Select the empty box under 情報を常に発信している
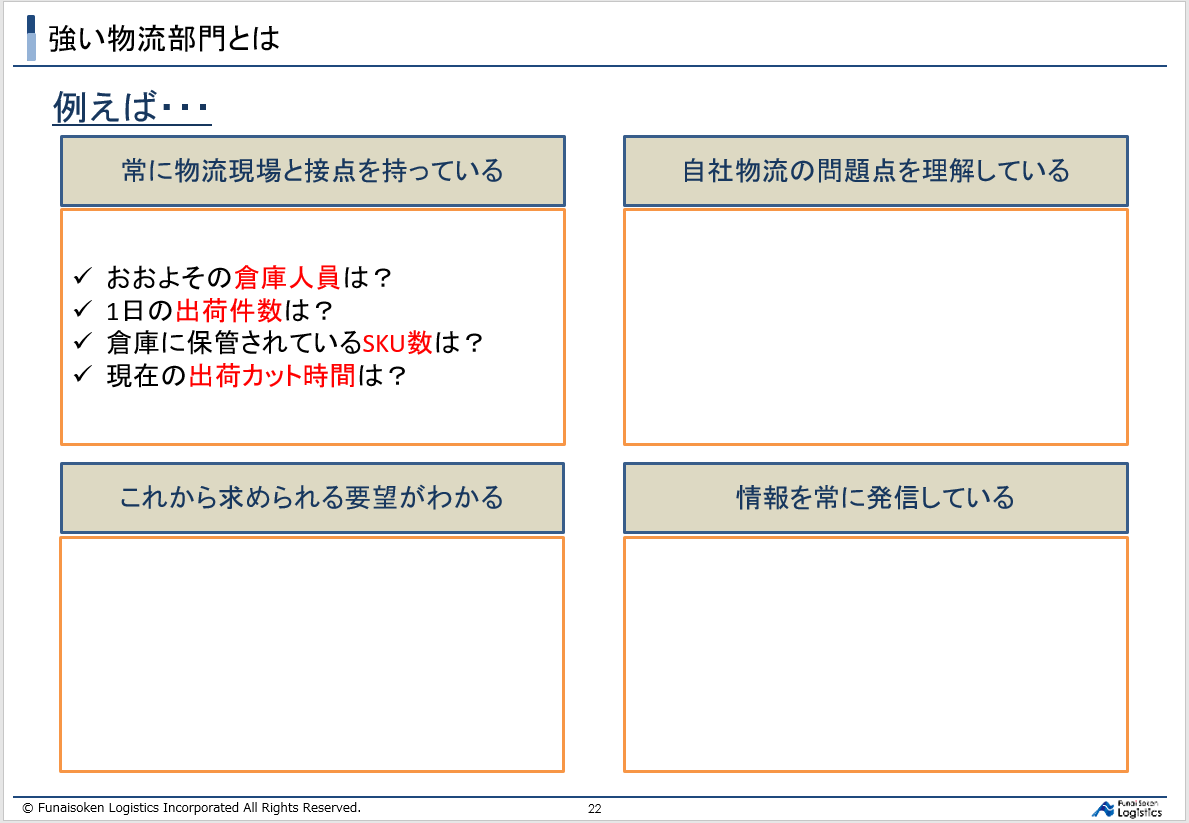1189x823 pixels. coord(875,654)
